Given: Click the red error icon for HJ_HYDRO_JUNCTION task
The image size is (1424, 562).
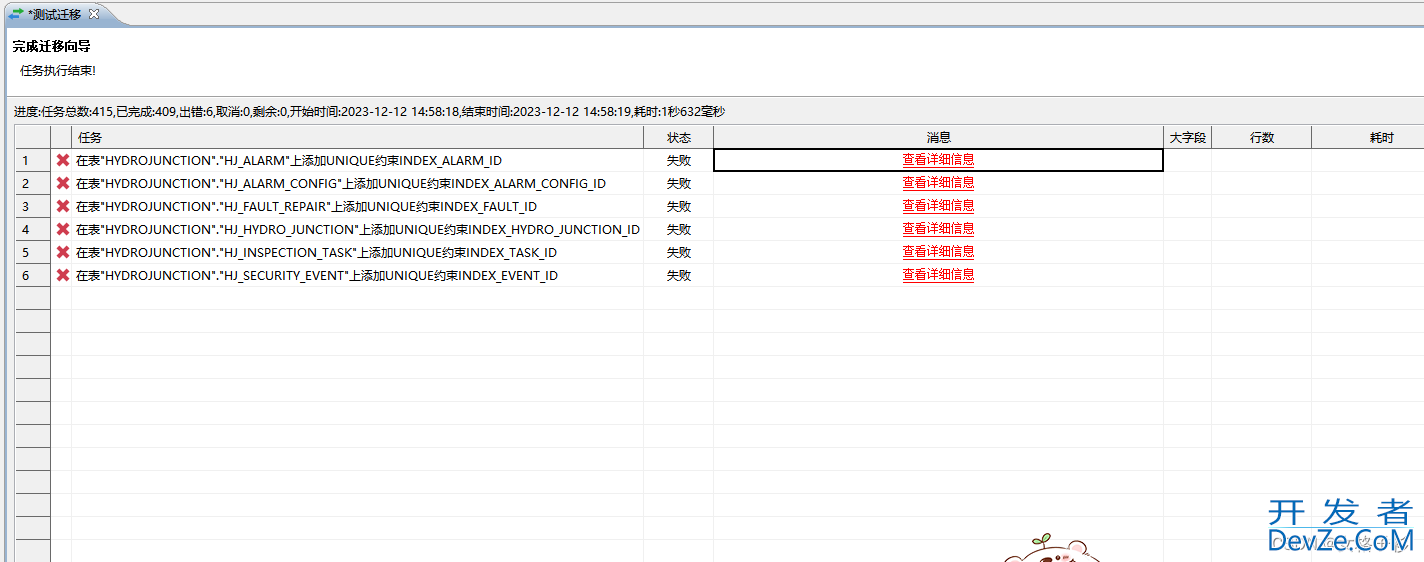Looking at the screenshot, I should point(63,229).
